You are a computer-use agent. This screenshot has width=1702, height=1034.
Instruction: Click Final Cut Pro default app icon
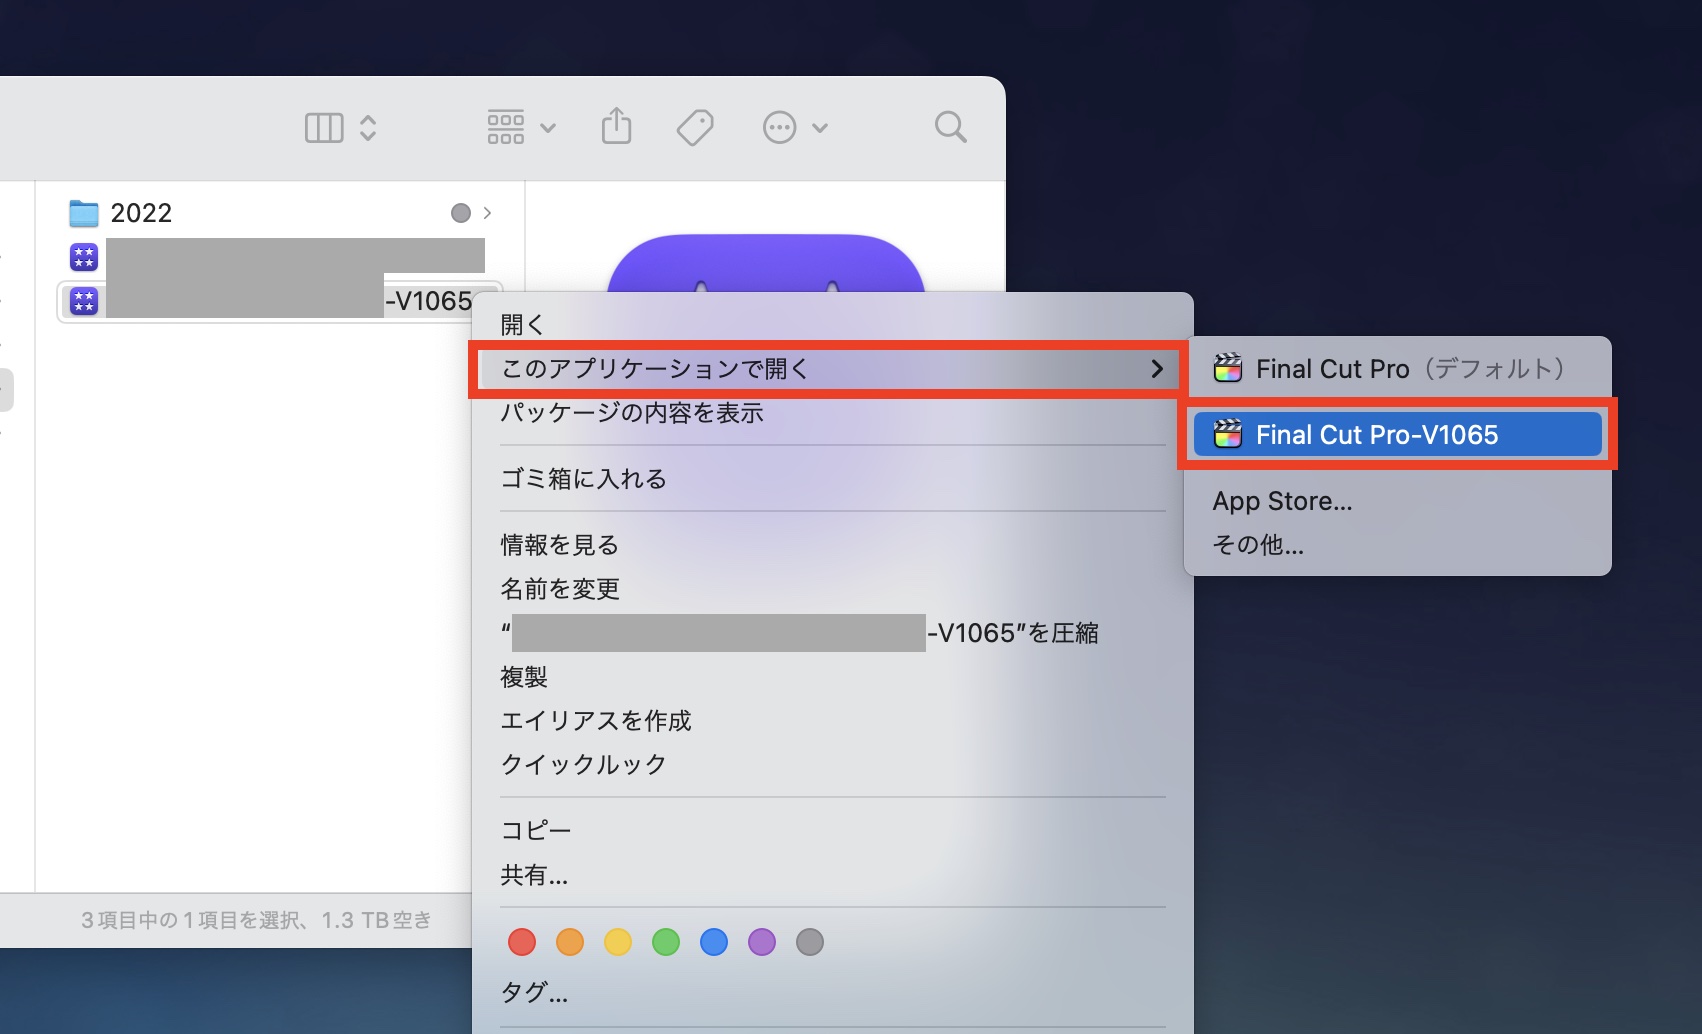click(1228, 369)
